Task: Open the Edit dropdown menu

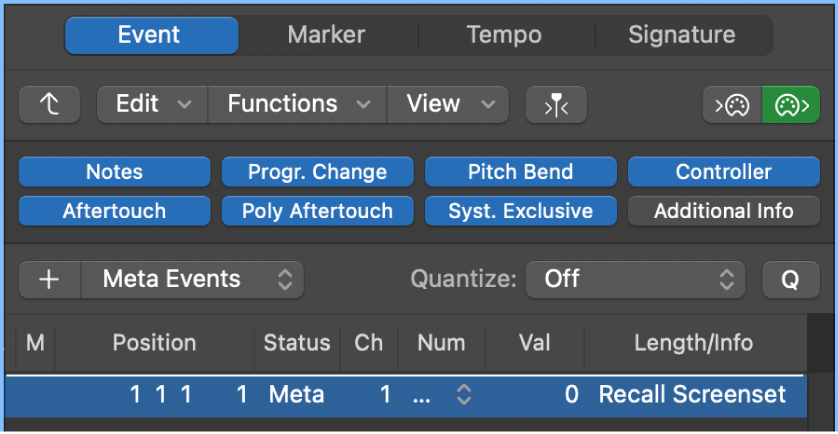Action: pyautogui.click(x=152, y=104)
